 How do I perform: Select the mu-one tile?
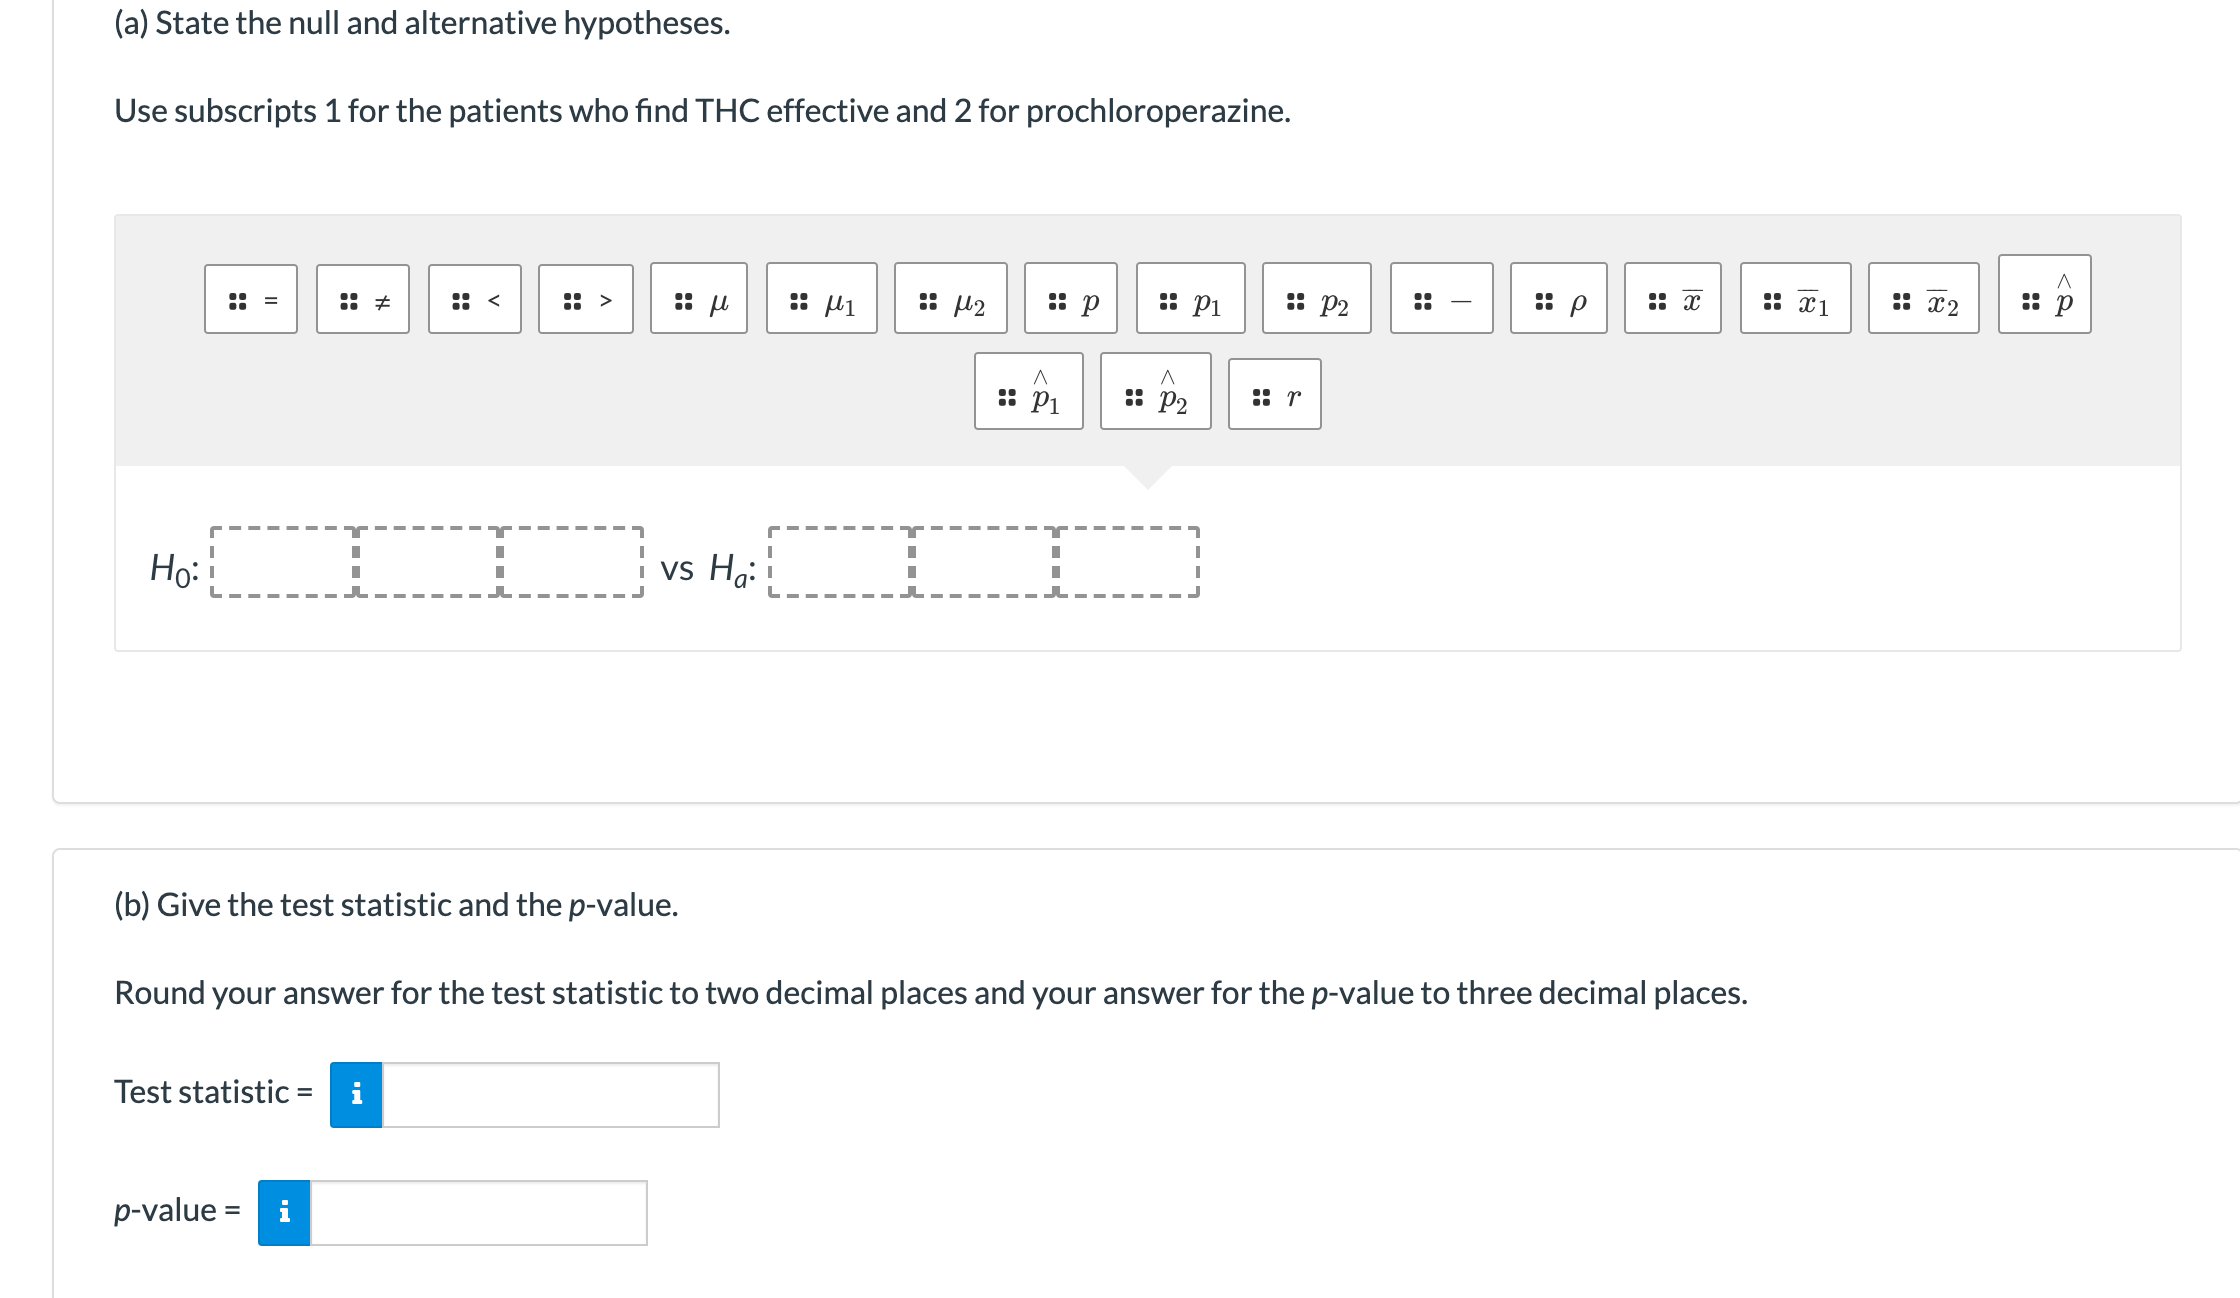(x=822, y=298)
